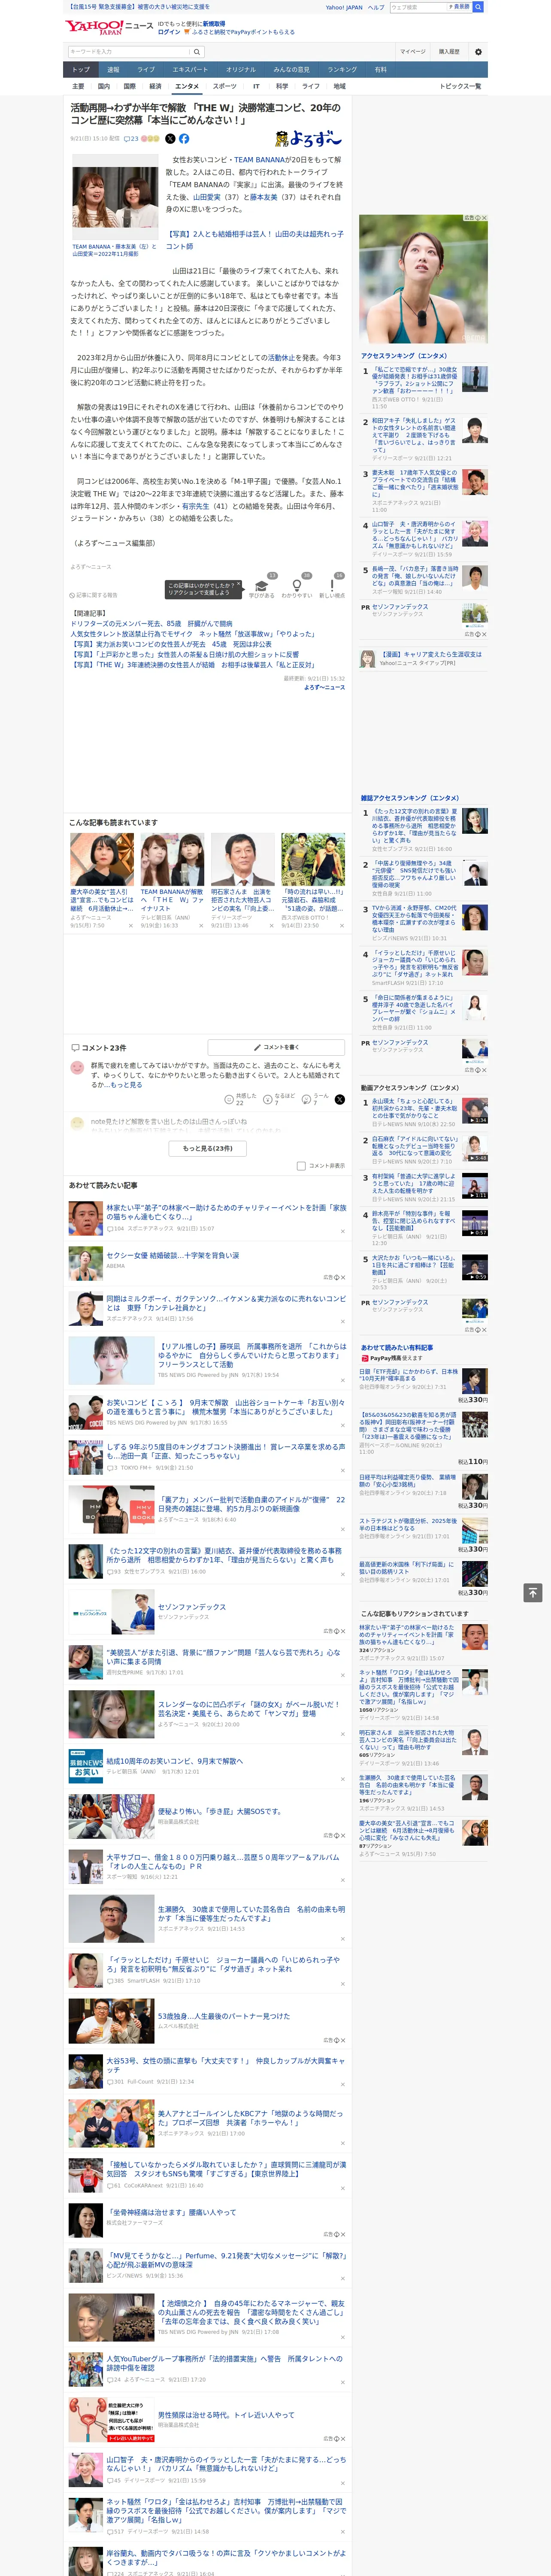Select the 速報 tab

click(113, 70)
